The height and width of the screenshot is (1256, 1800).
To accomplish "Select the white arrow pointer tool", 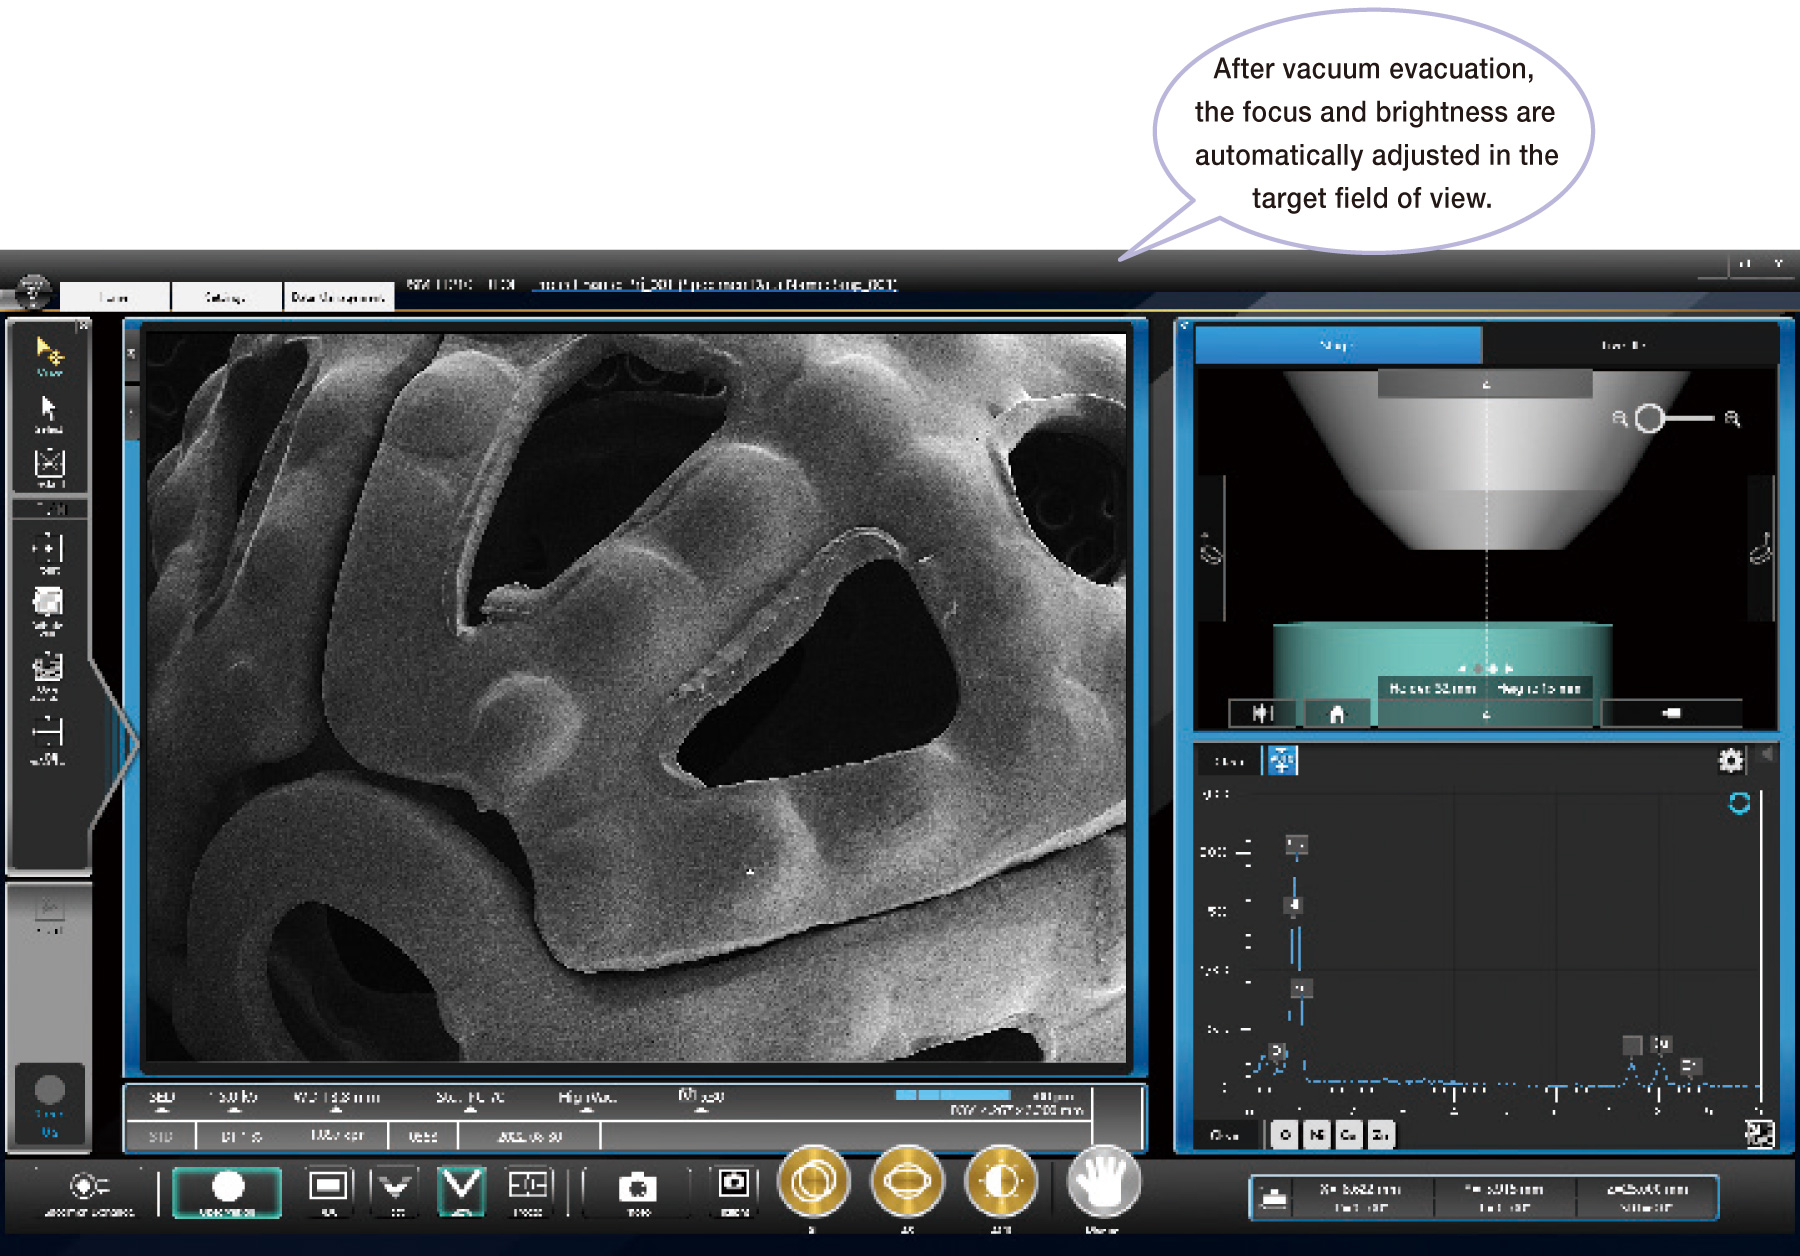I will (49, 412).
